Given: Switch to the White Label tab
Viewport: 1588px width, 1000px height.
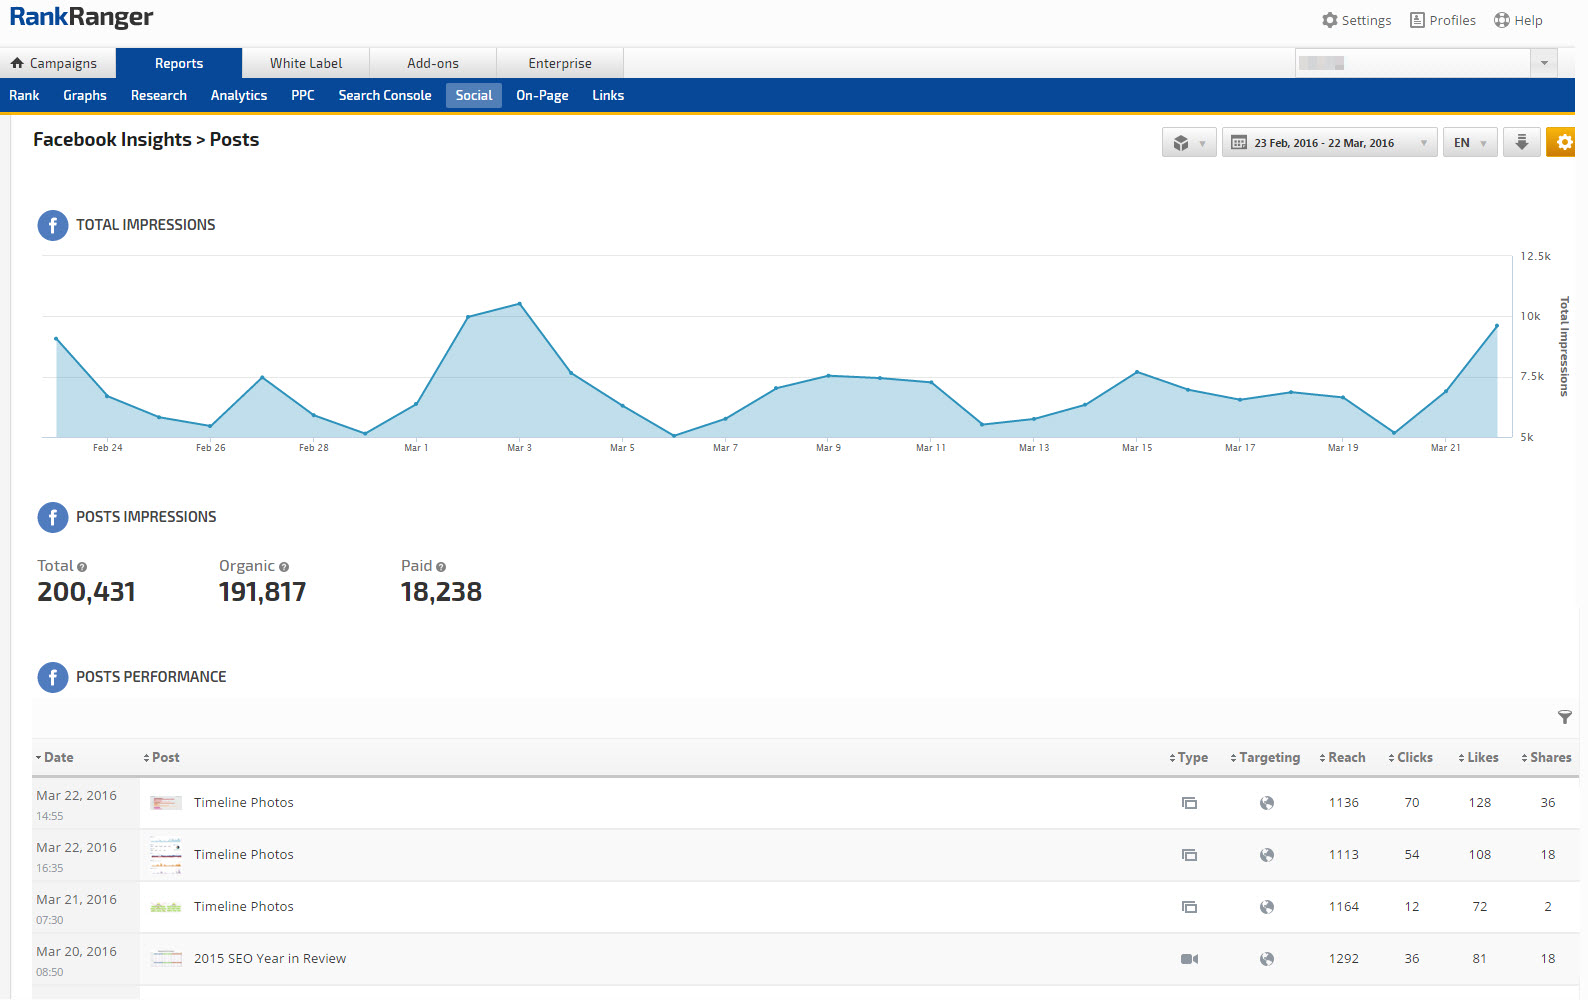Looking at the screenshot, I should [x=305, y=63].
